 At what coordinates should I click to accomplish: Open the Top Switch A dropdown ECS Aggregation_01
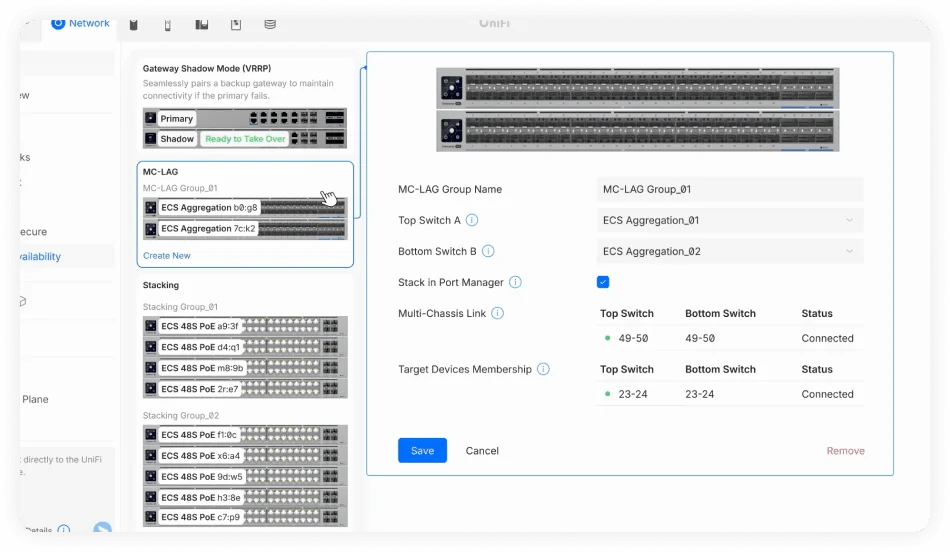pyautogui.click(x=730, y=220)
